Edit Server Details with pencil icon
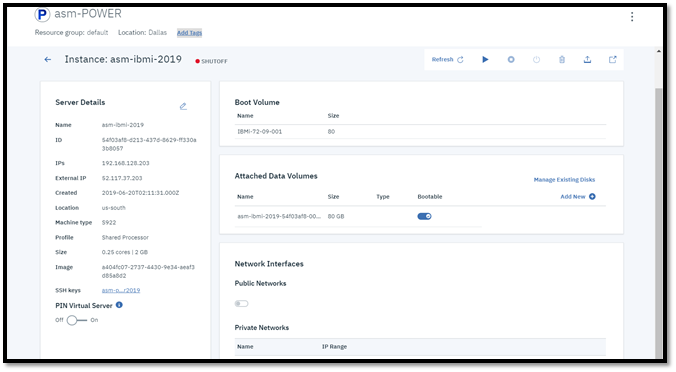Viewport: 676px width, 372px height. [183, 106]
